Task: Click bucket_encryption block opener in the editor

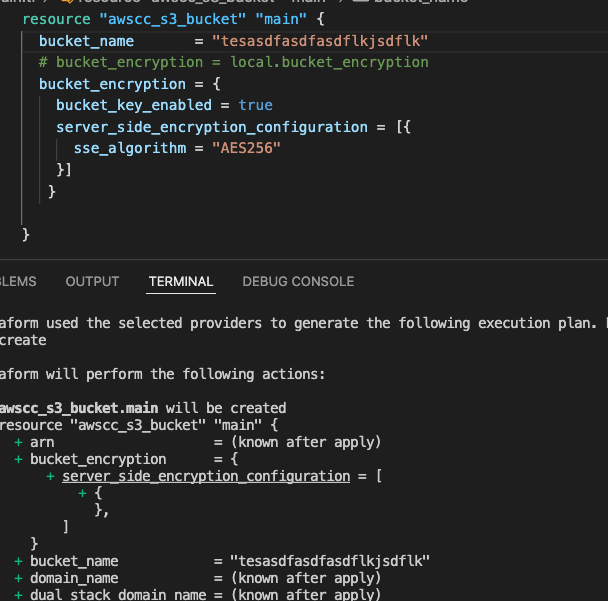Action: coord(130,84)
